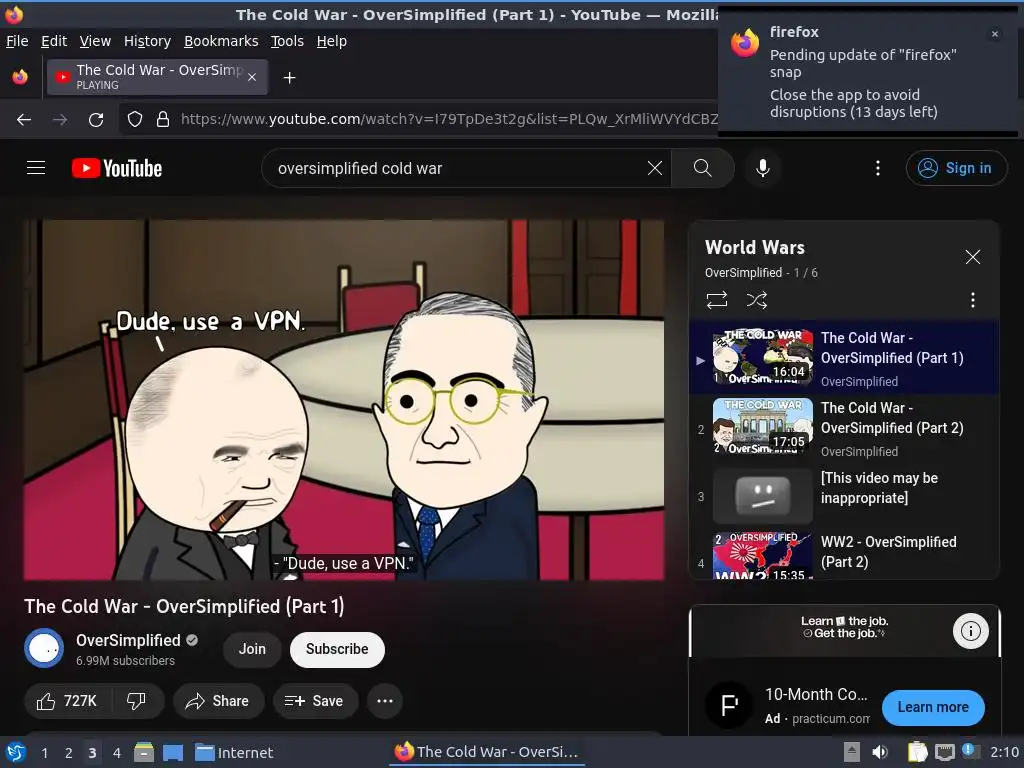Start voice search with the microphone
Viewport: 1024px width, 768px height.
(x=762, y=168)
